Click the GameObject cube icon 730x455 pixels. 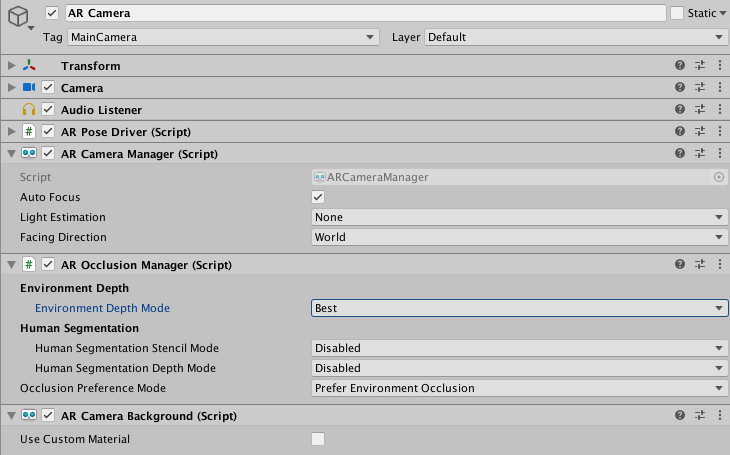(20, 17)
